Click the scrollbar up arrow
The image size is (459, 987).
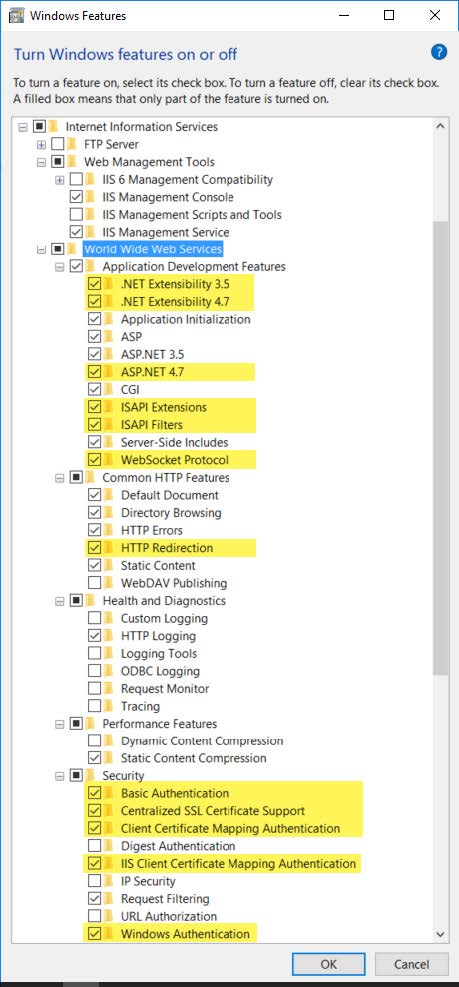coord(441,126)
